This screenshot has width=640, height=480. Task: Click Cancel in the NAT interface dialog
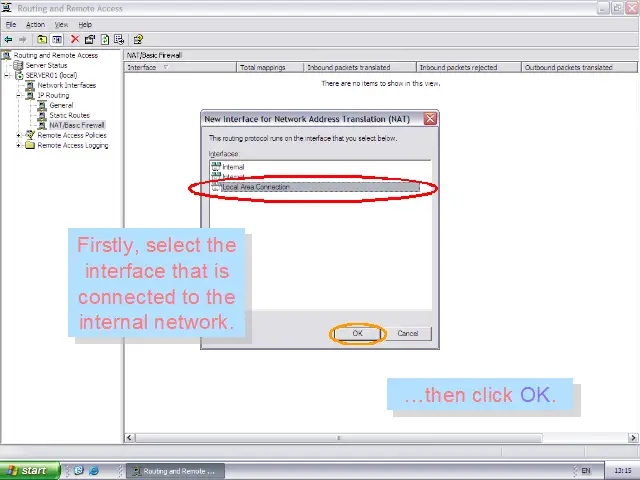coord(408,333)
